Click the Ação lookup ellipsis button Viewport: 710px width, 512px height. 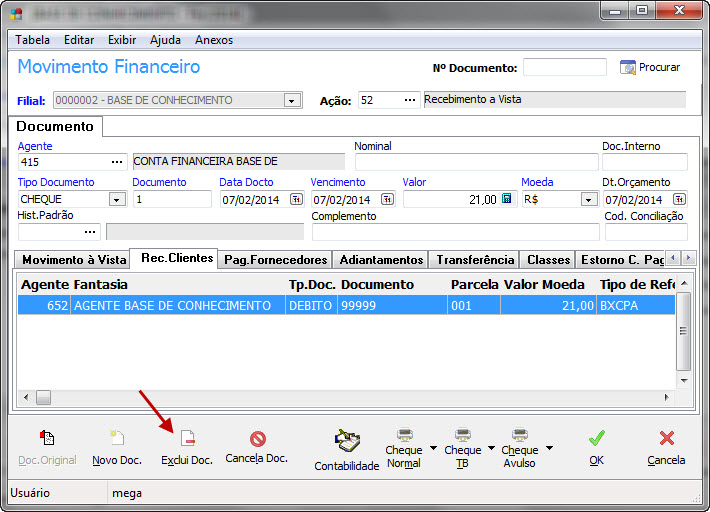pyautogui.click(x=409, y=100)
